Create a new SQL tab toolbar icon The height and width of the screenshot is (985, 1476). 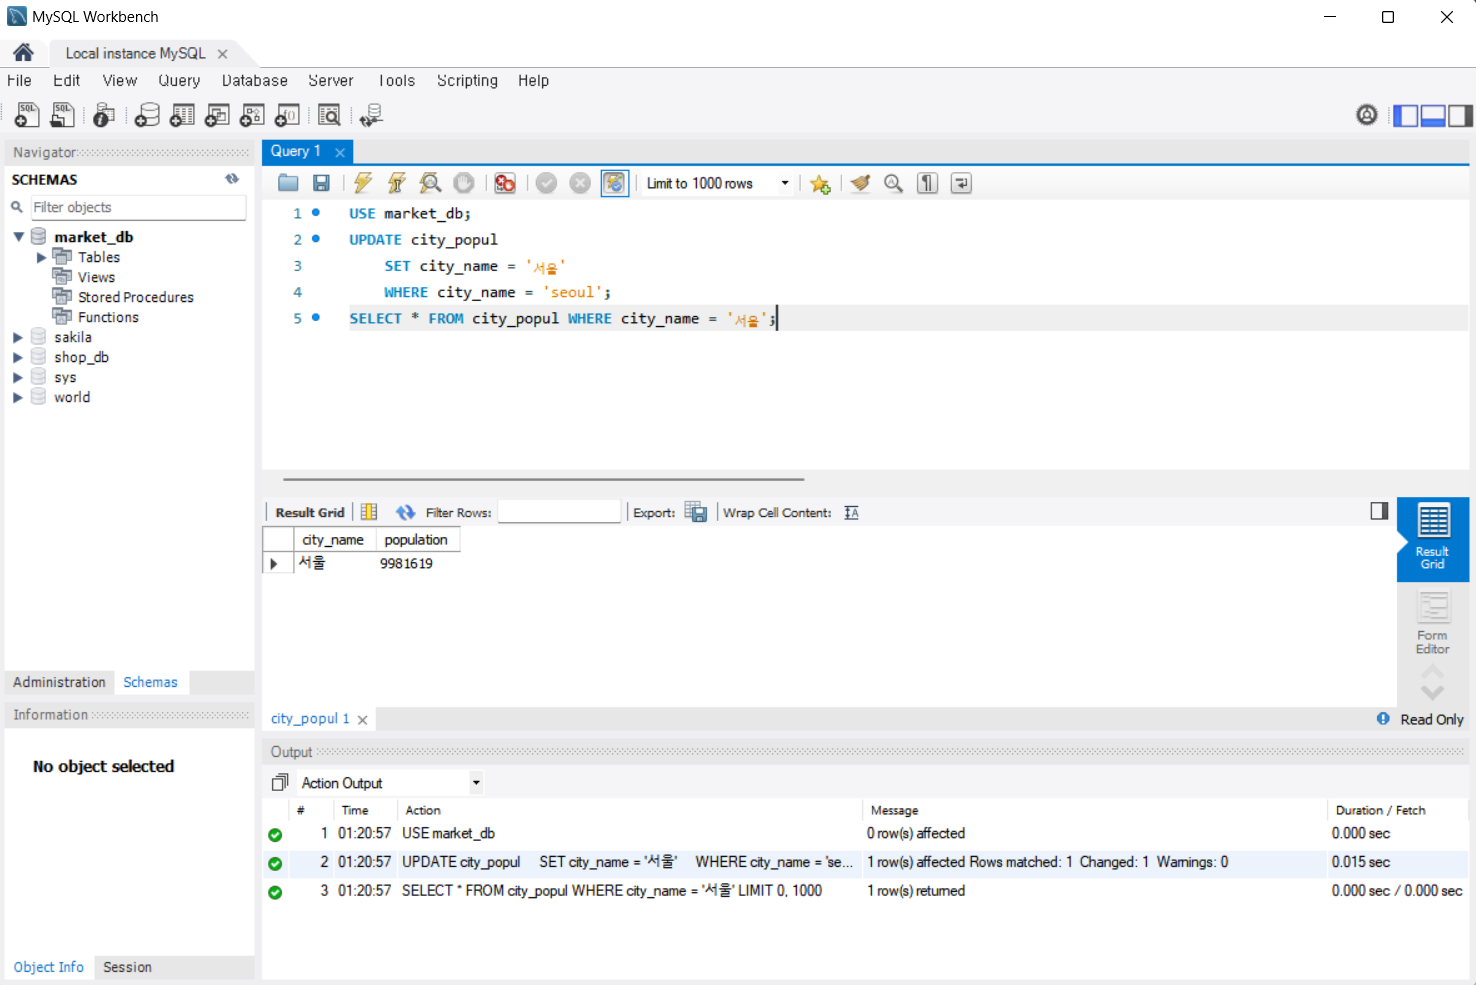tap(27, 115)
